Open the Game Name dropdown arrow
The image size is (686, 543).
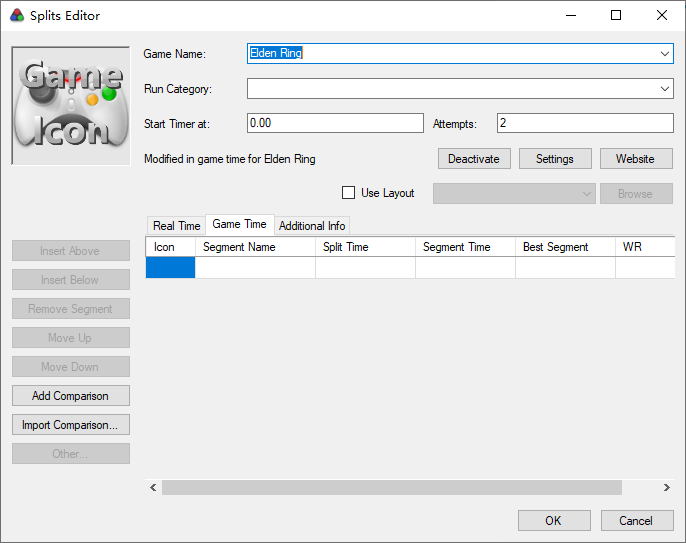[x=665, y=53]
